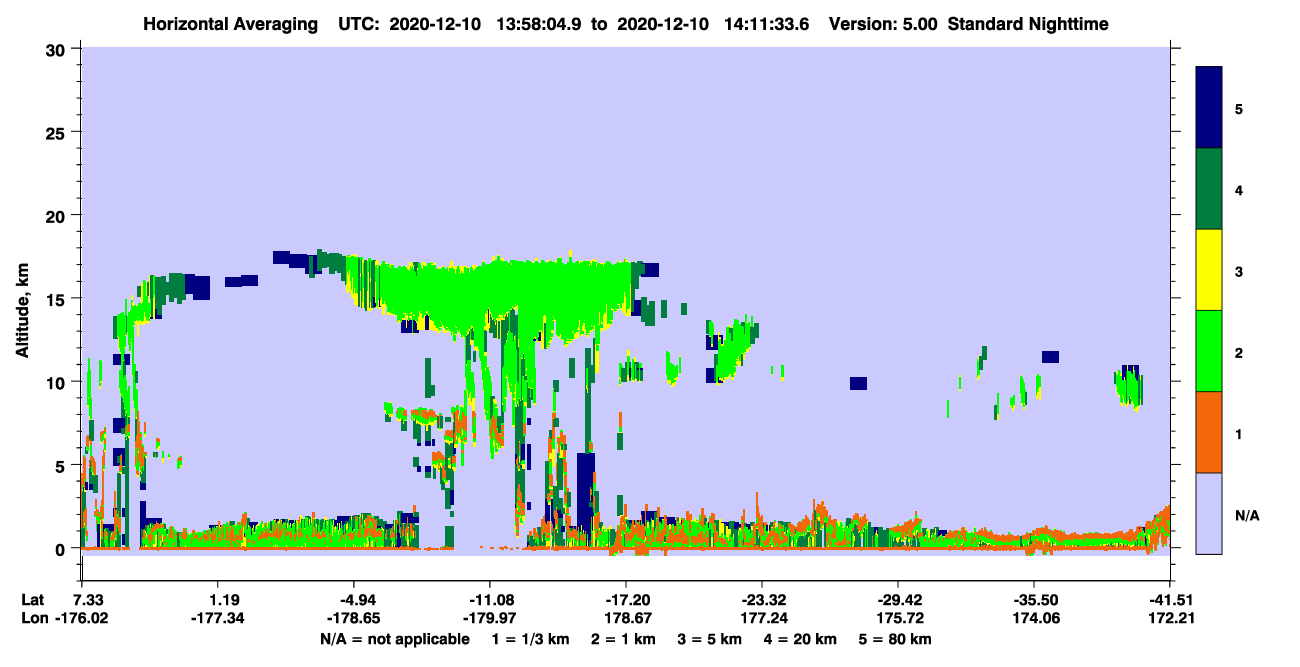Click the lavender N/A colorbar segment
Screen dimensions: 1300x667
pos(1209,513)
